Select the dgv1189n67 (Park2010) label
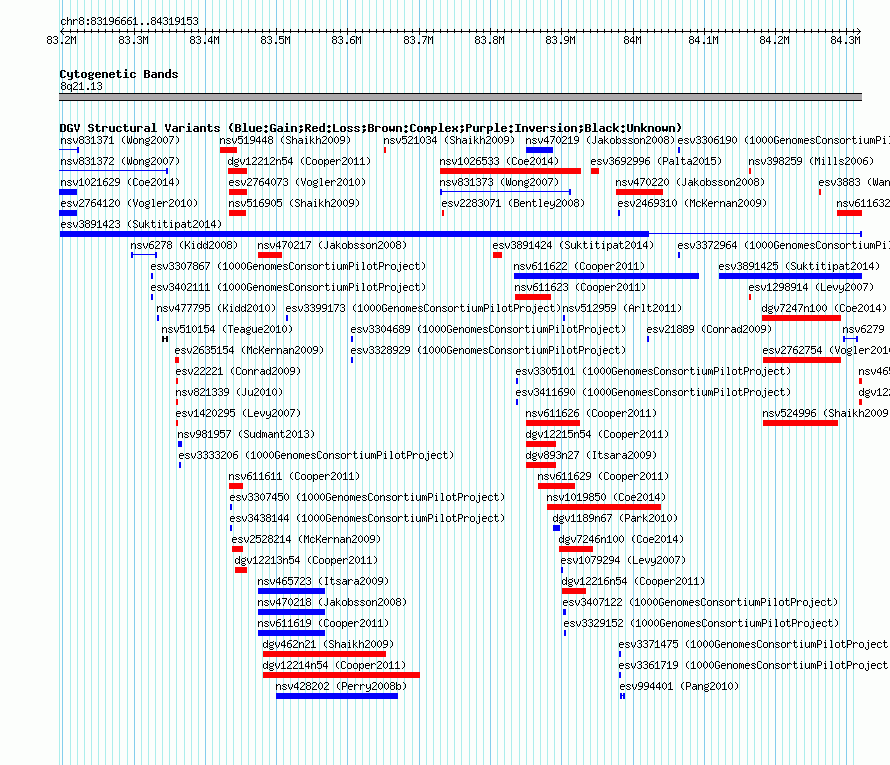Image resolution: width=890 pixels, height=765 pixels. click(x=615, y=518)
